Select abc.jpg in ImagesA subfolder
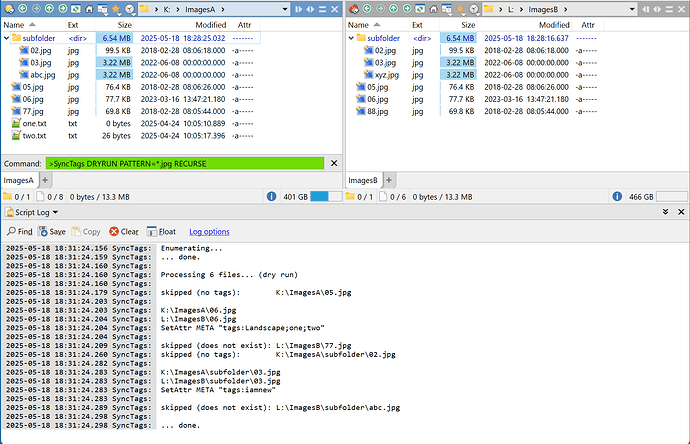The image size is (690, 444). coord(43,75)
